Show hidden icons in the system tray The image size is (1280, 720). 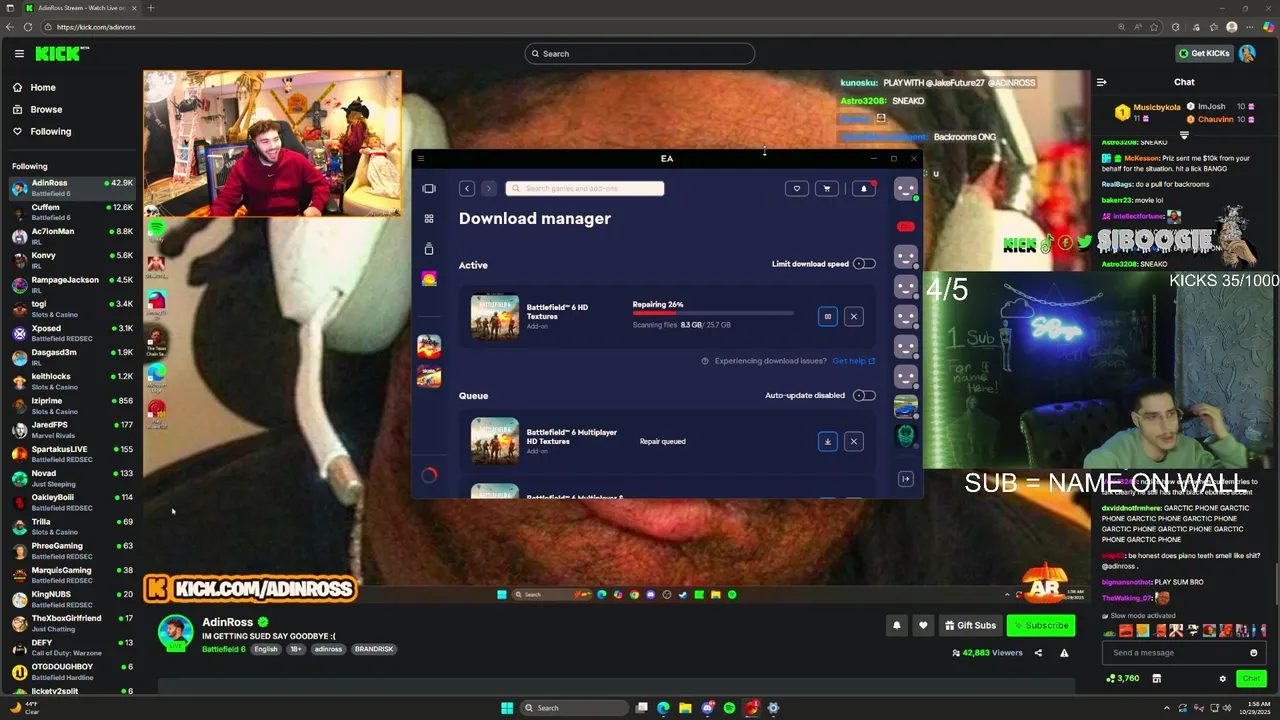[x=1169, y=708]
